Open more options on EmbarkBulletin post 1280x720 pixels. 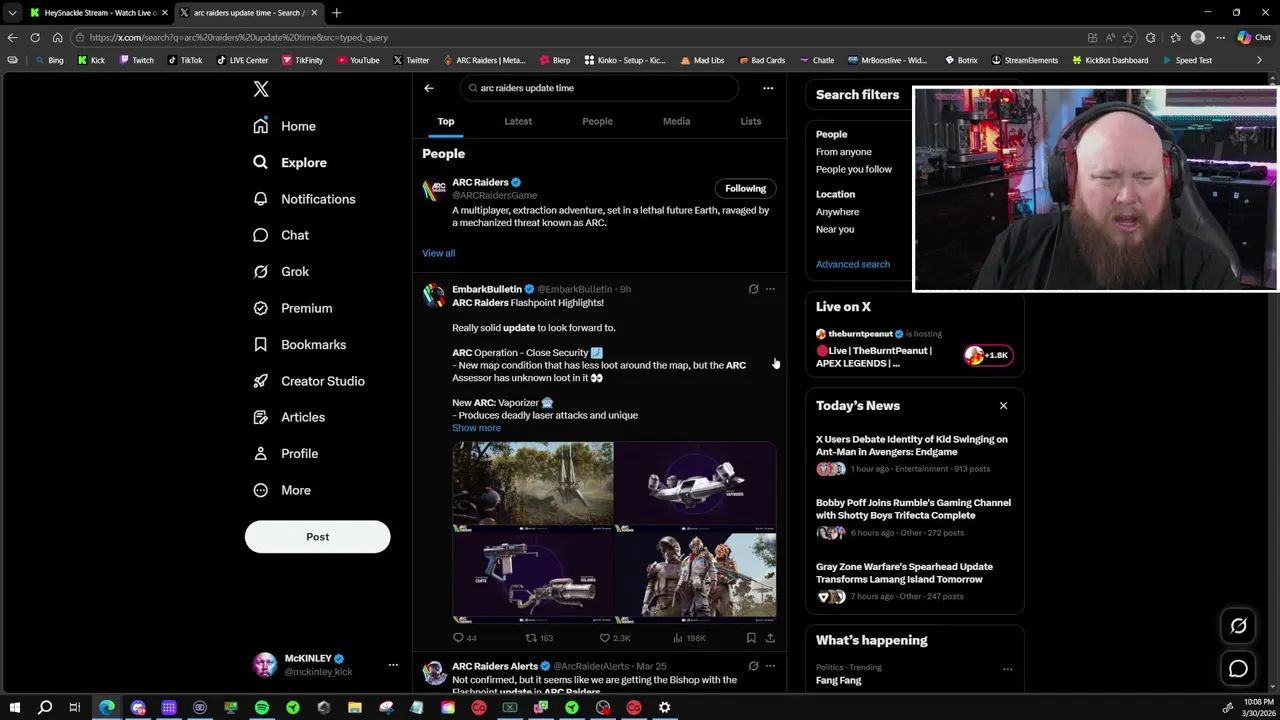[770, 289]
